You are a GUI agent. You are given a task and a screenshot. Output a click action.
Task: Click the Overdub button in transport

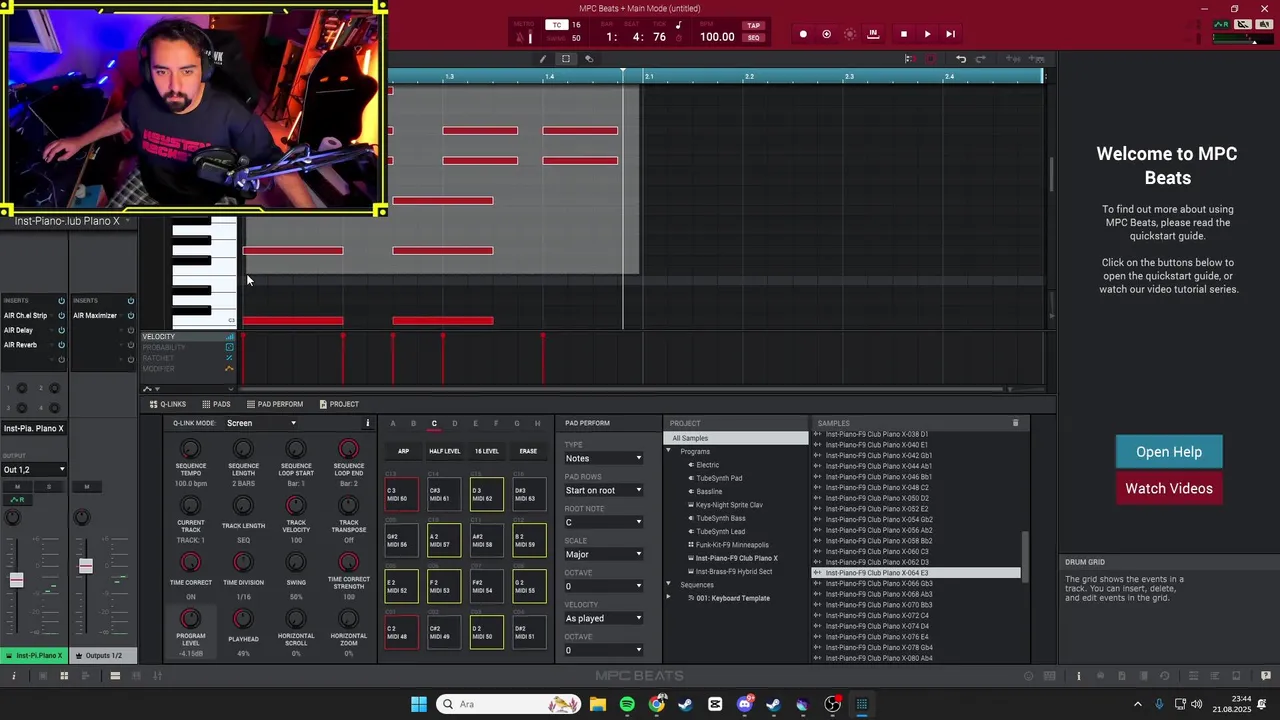[826, 34]
